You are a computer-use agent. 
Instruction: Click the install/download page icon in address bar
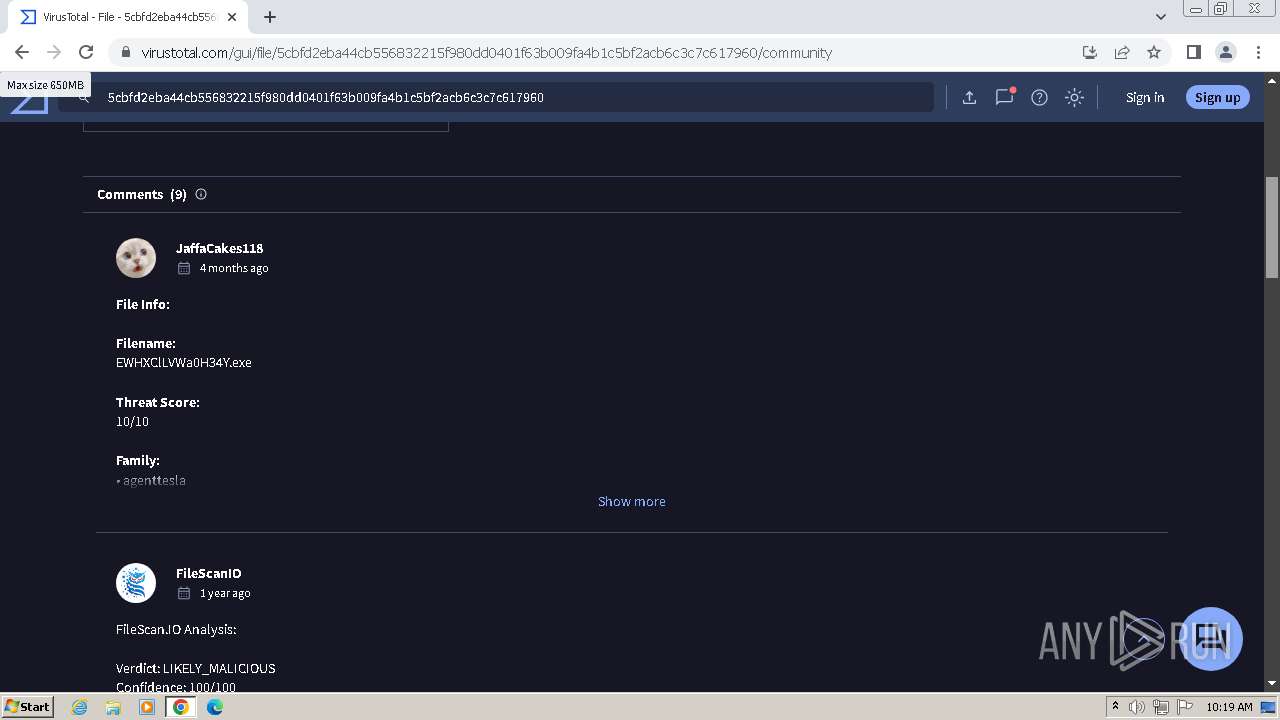point(1090,52)
